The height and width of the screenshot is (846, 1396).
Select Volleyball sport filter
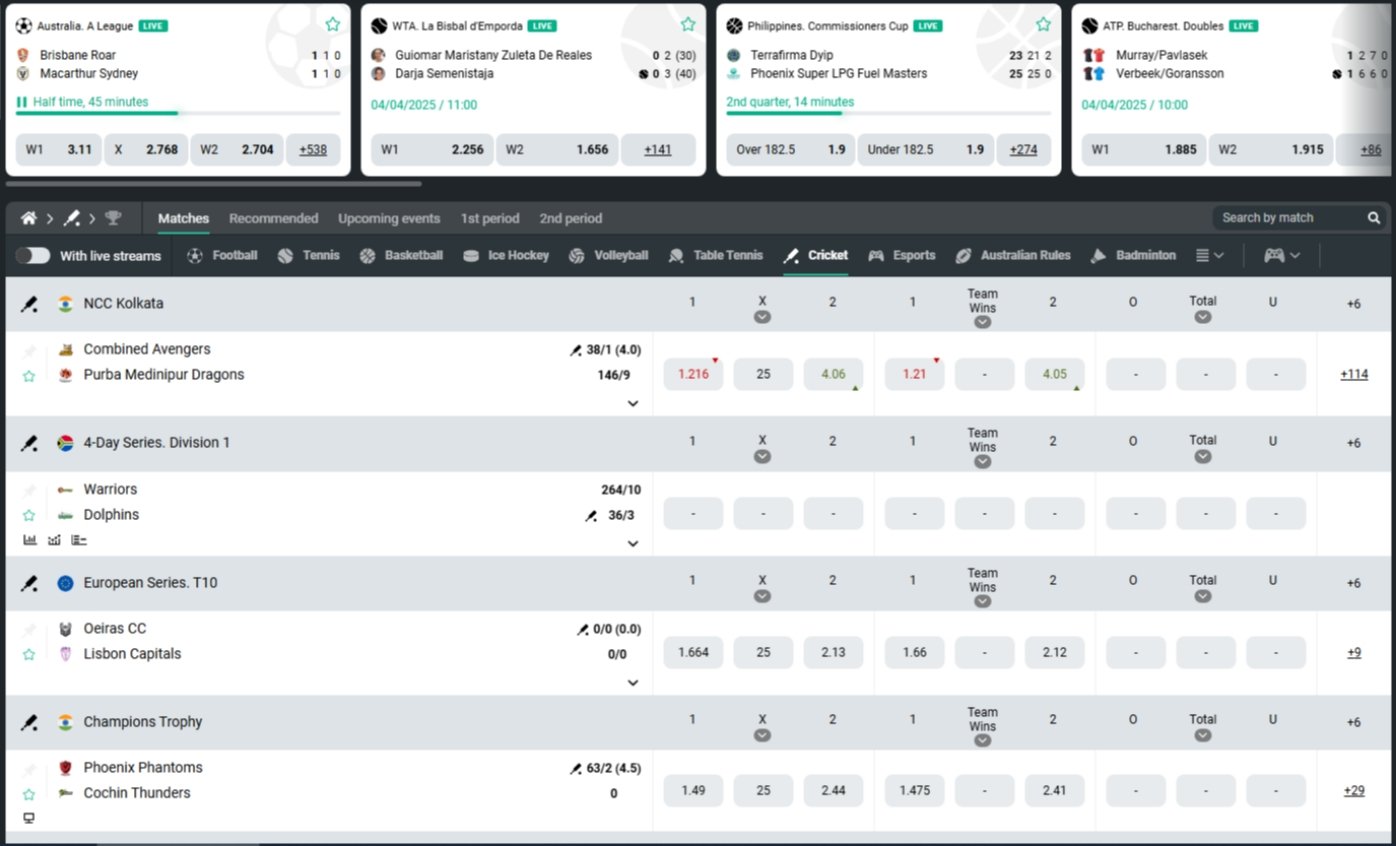[x=608, y=256]
